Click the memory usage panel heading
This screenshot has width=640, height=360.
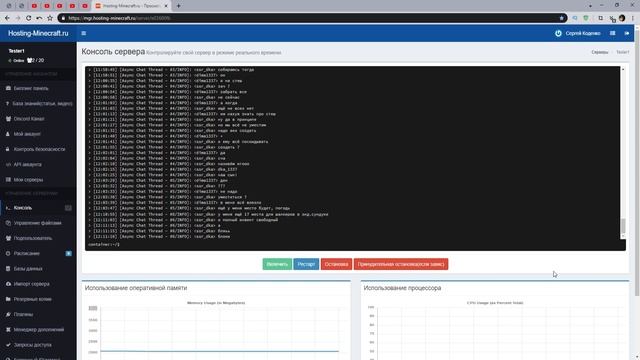pos(136,288)
